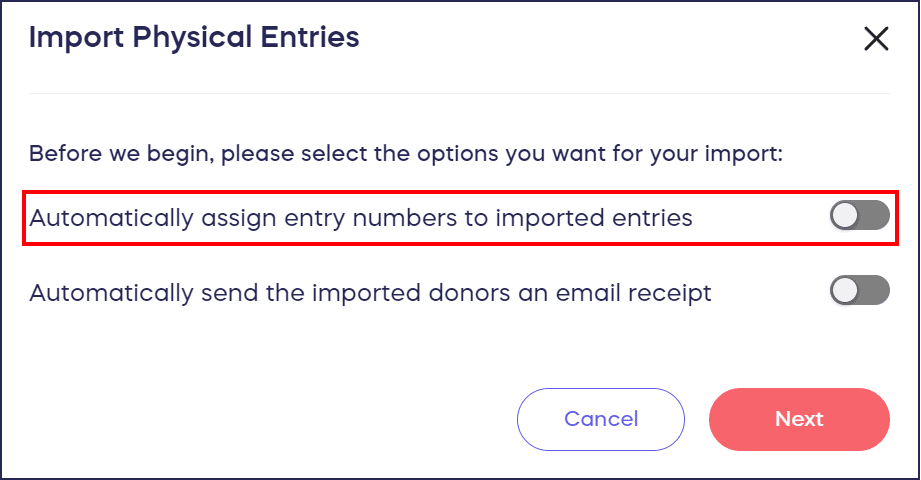Dismiss dialog using the outlined Cancel button

tap(601, 419)
